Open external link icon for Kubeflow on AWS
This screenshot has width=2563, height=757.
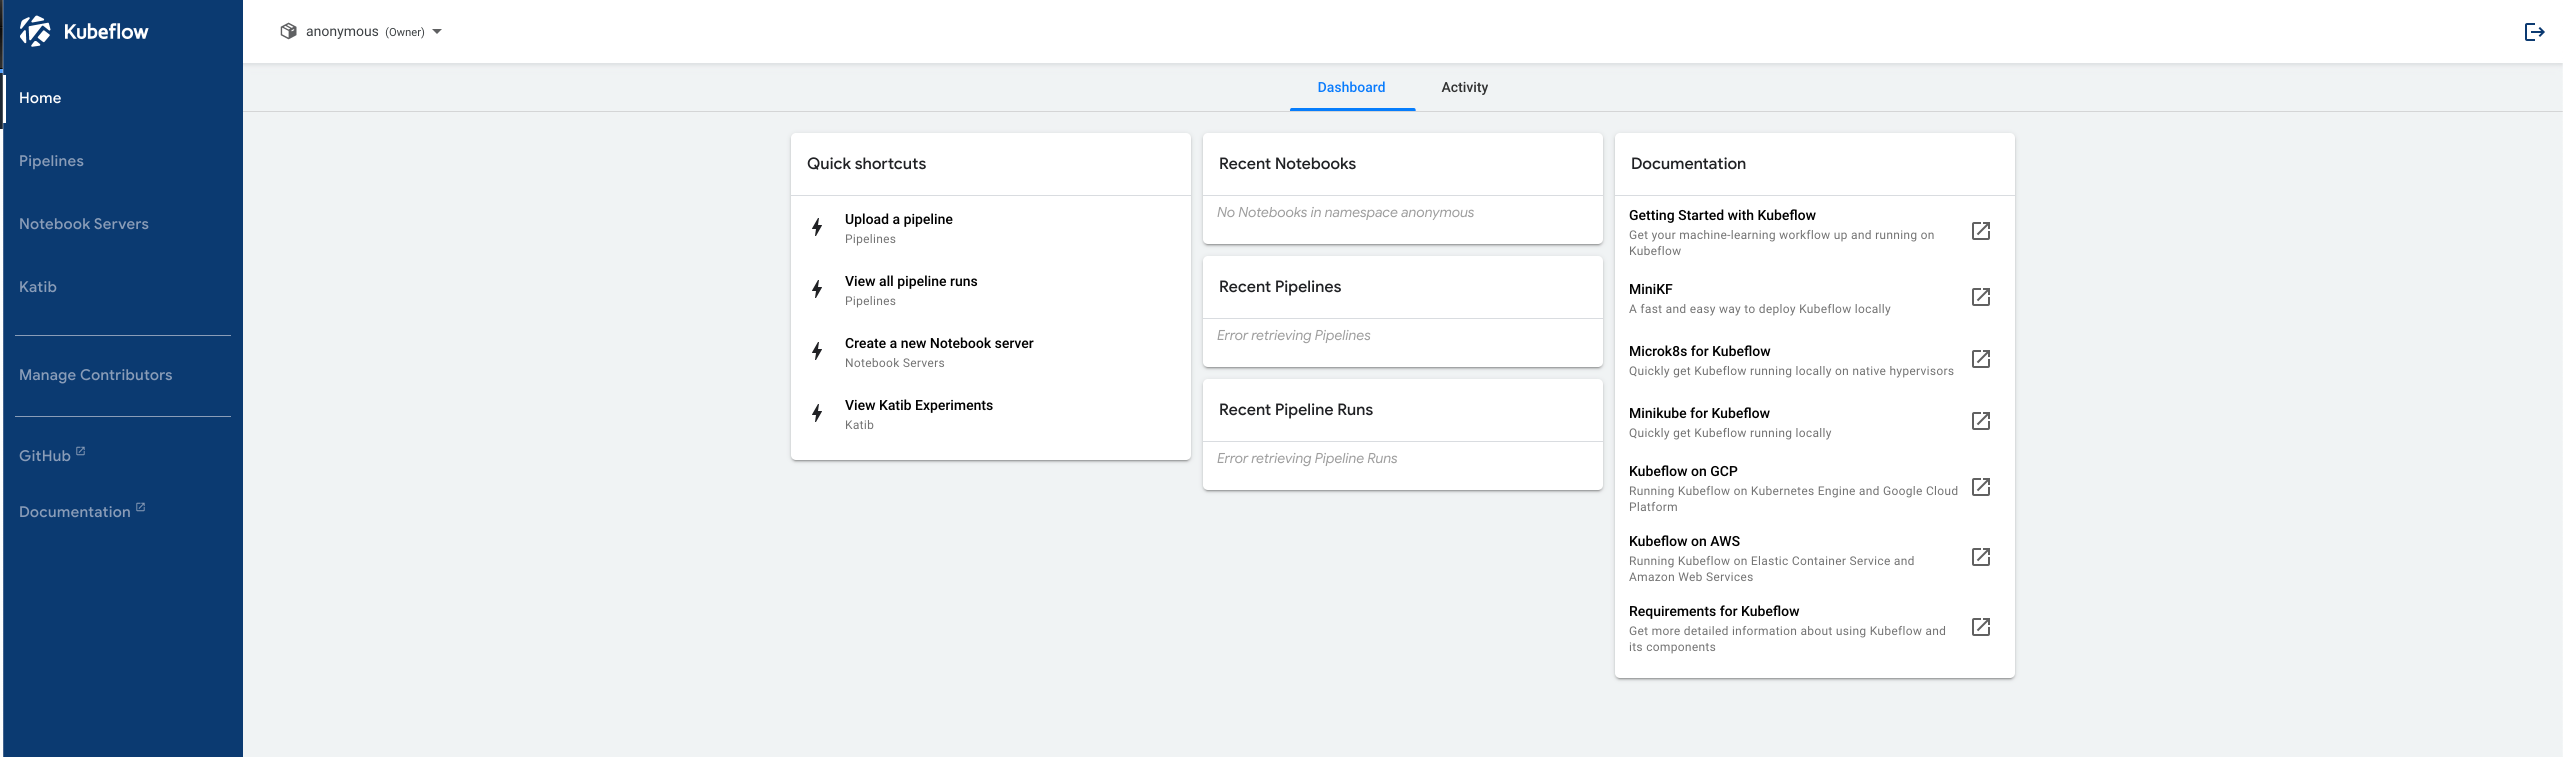point(1980,557)
